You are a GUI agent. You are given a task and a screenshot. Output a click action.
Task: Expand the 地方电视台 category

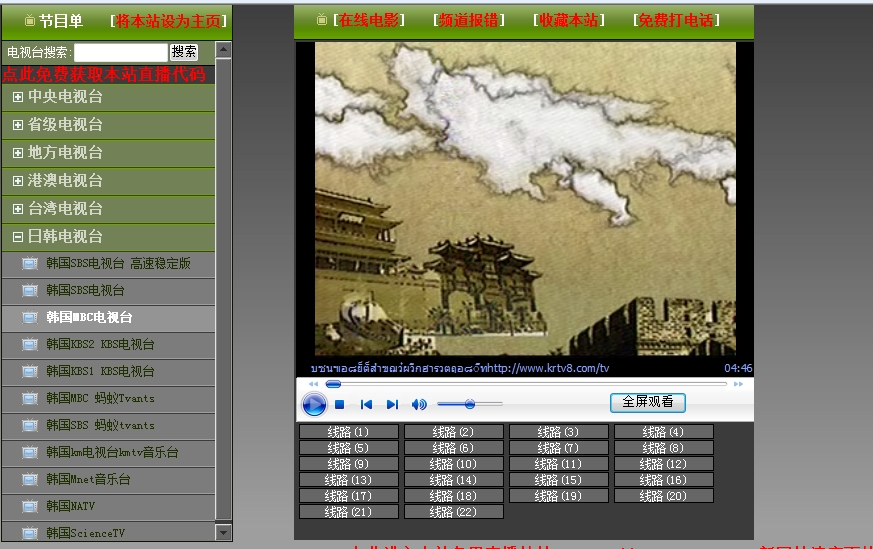(18, 153)
